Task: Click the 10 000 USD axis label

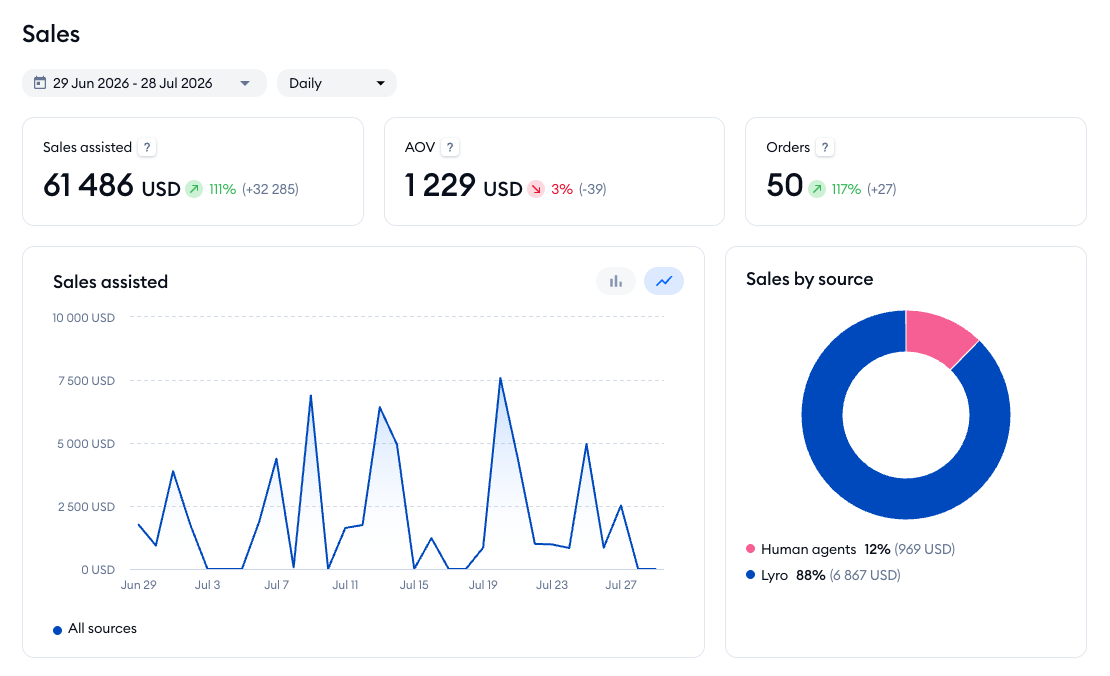Action: [x=84, y=318]
